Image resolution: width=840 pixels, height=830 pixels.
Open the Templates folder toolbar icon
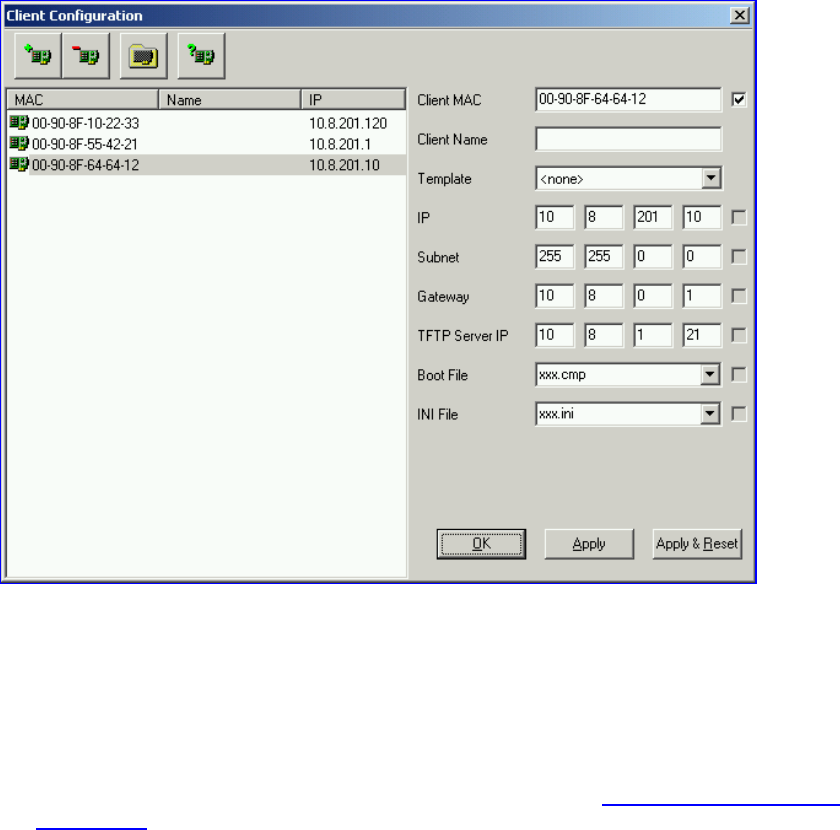[x=144, y=56]
